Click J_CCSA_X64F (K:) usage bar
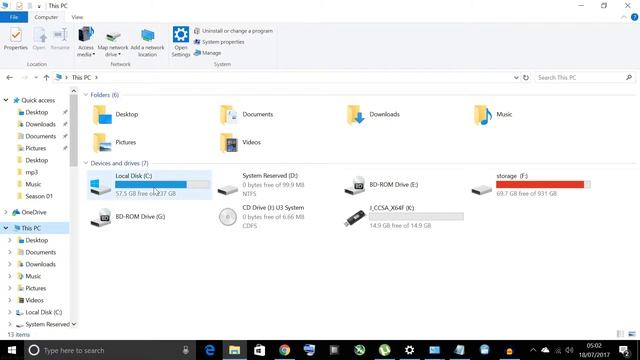640x360 pixels. coord(416,216)
